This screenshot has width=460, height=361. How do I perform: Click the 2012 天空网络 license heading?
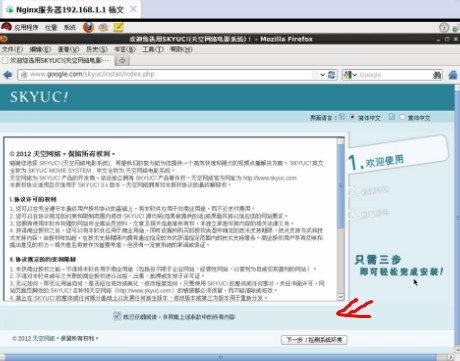[62, 154]
